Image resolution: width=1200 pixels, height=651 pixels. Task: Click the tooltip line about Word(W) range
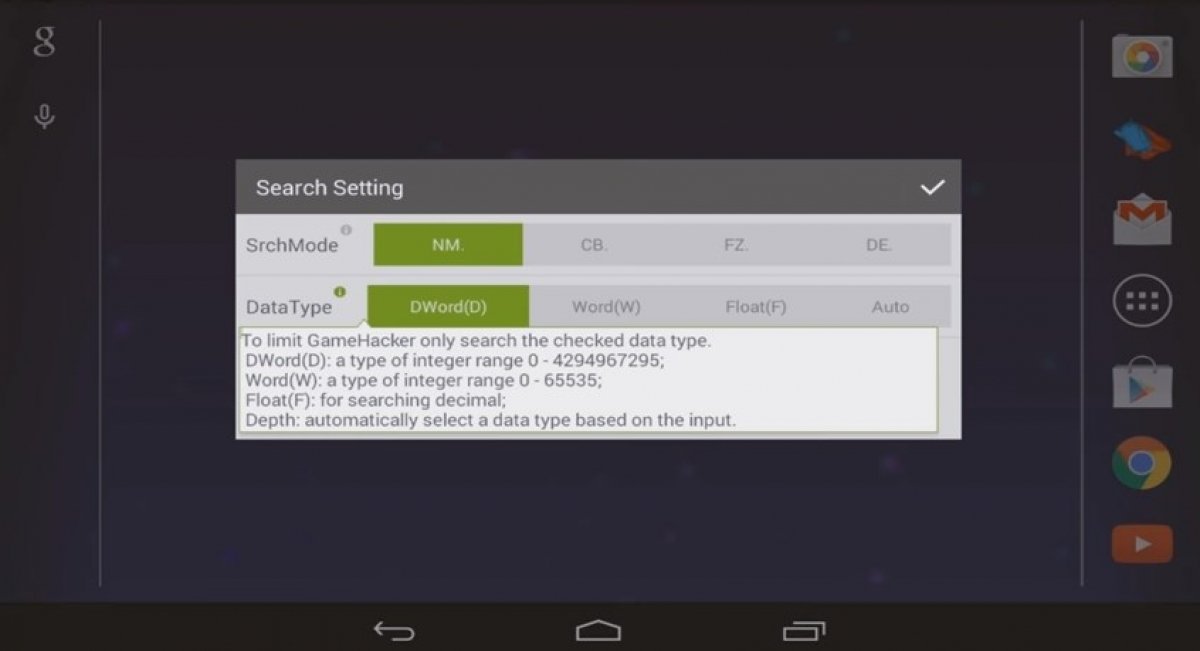tap(425, 381)
